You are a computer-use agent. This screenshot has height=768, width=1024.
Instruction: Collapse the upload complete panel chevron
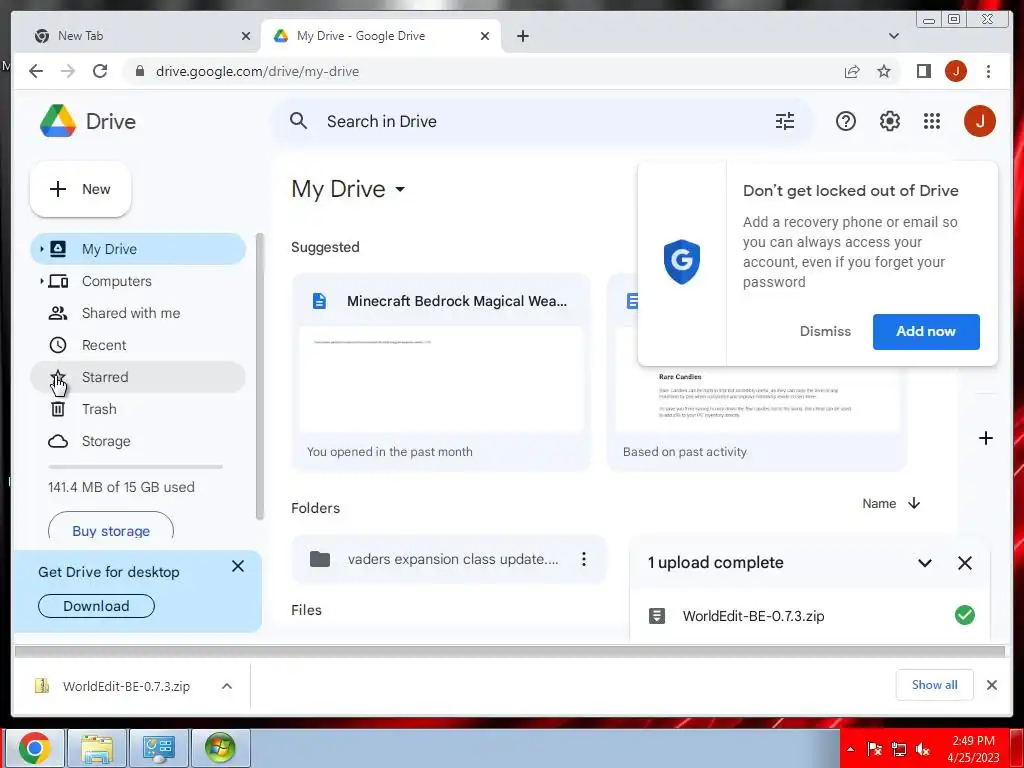[924, 563]
